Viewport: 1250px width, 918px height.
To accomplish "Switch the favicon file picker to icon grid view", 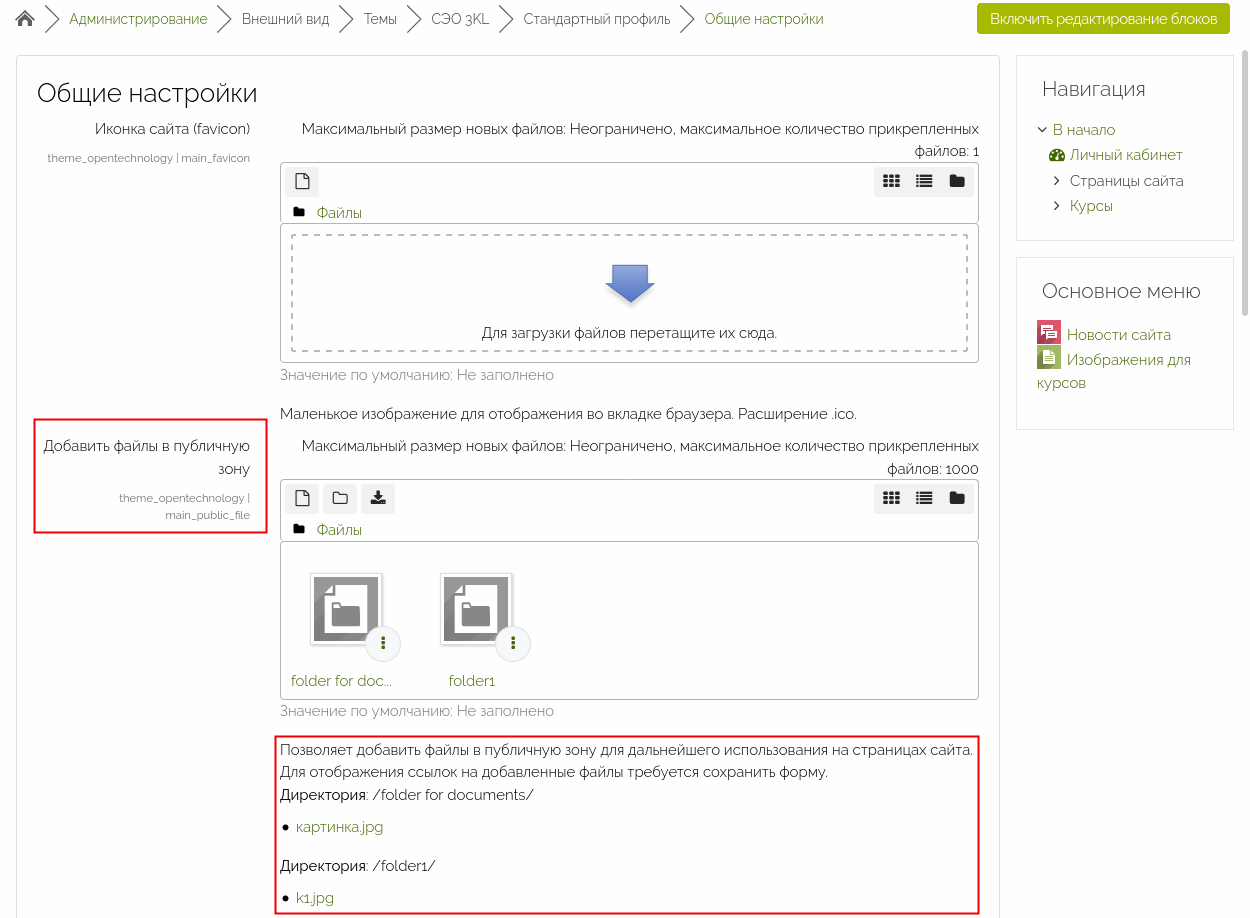I will click(891, 181).
